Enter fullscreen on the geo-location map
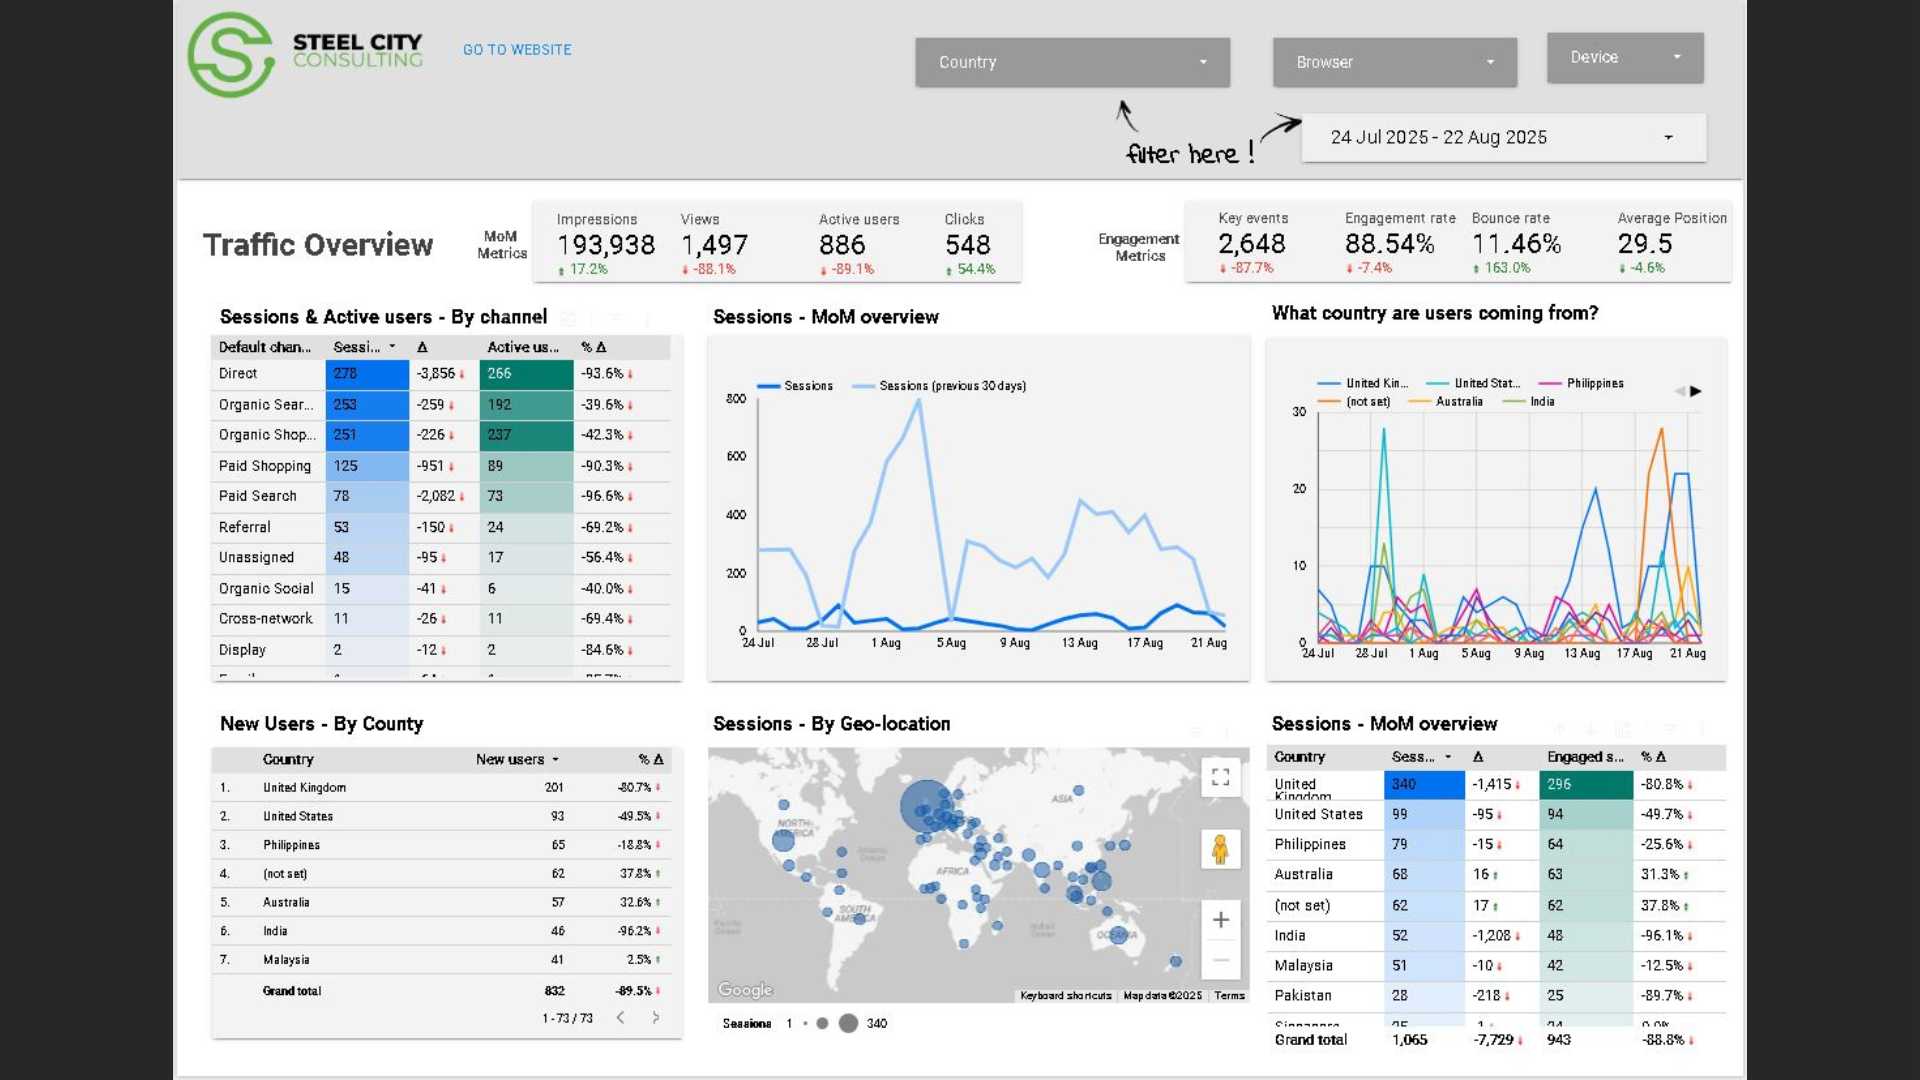This screenshot has width=1920, height=1080. pos(1220,777)
